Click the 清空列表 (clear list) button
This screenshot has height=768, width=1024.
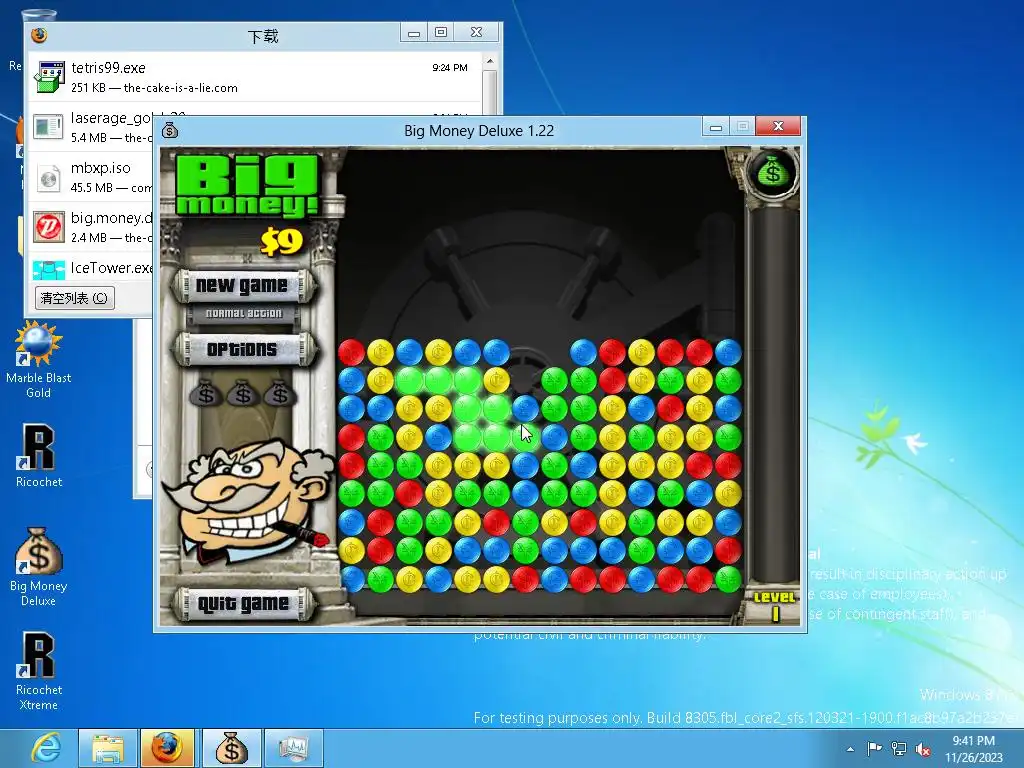(x=74, y=298)
